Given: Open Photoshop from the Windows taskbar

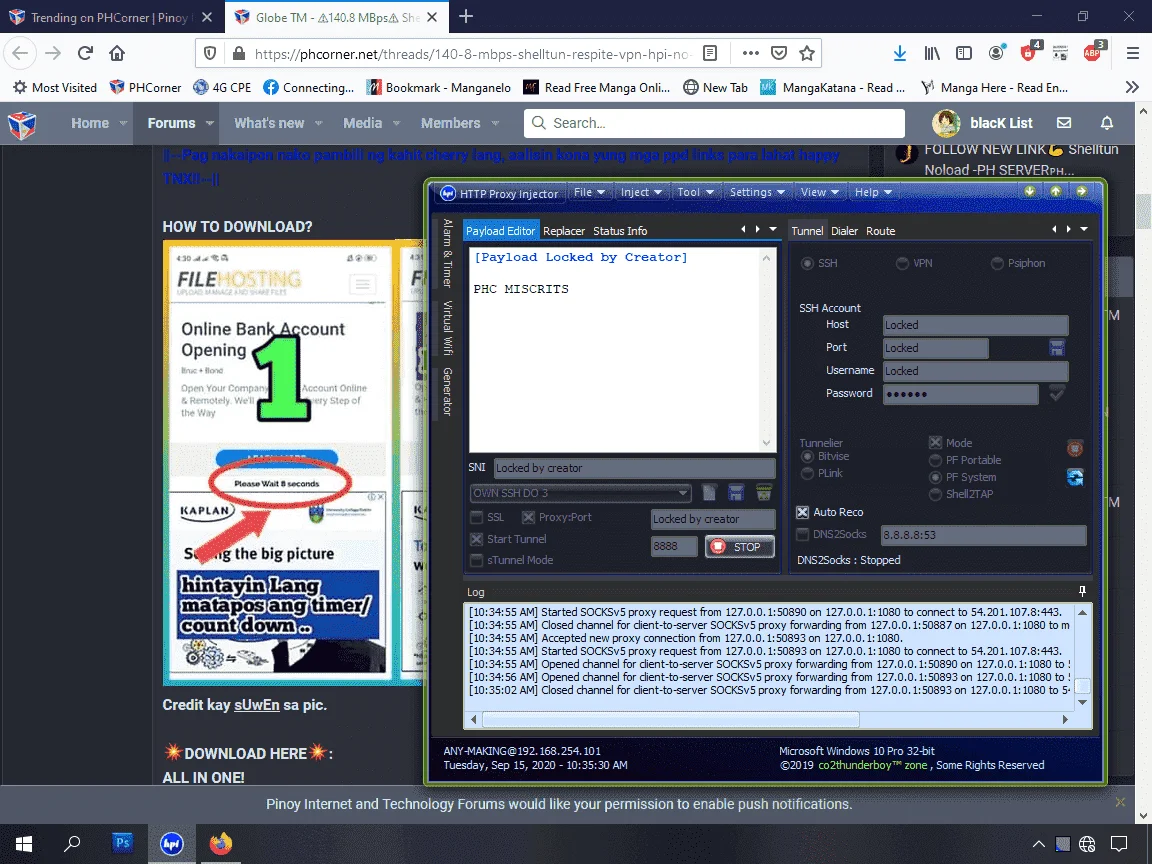Looking at the screenshot, I should [x=122, y=843].
